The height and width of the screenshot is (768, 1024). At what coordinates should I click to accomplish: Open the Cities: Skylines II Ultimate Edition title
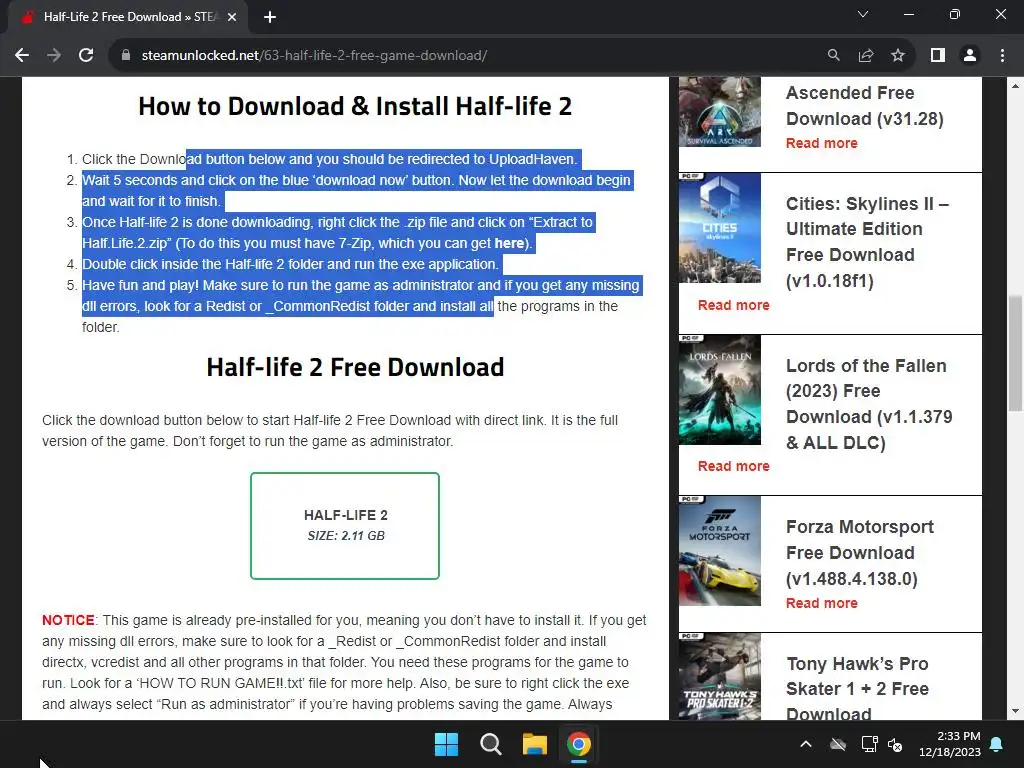click(867, 242)
